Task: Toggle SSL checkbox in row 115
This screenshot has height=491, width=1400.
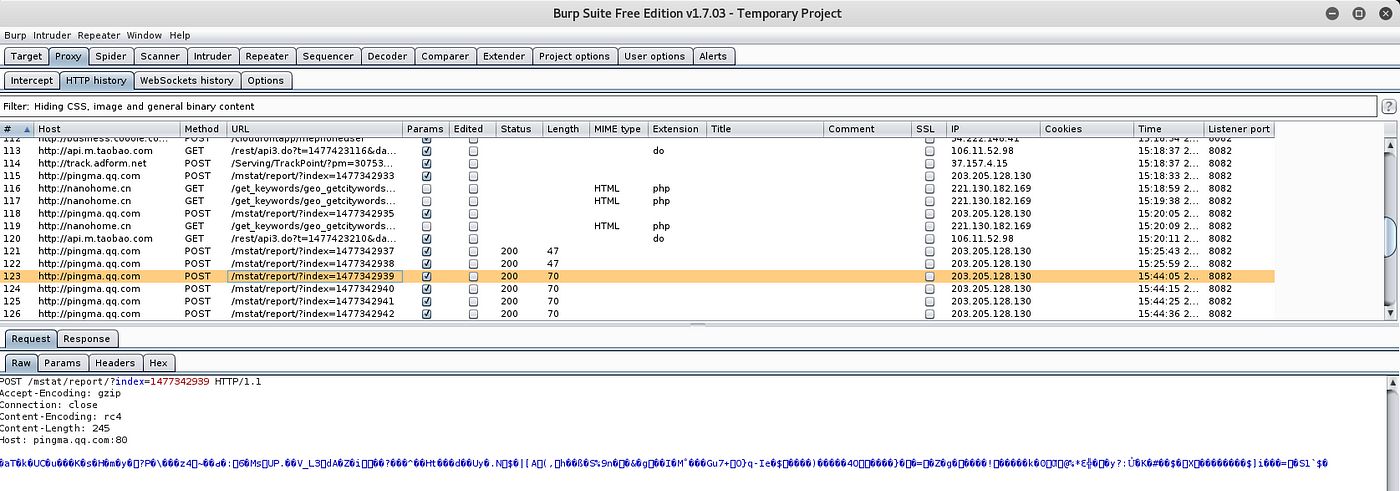Action: click(930, 175)
